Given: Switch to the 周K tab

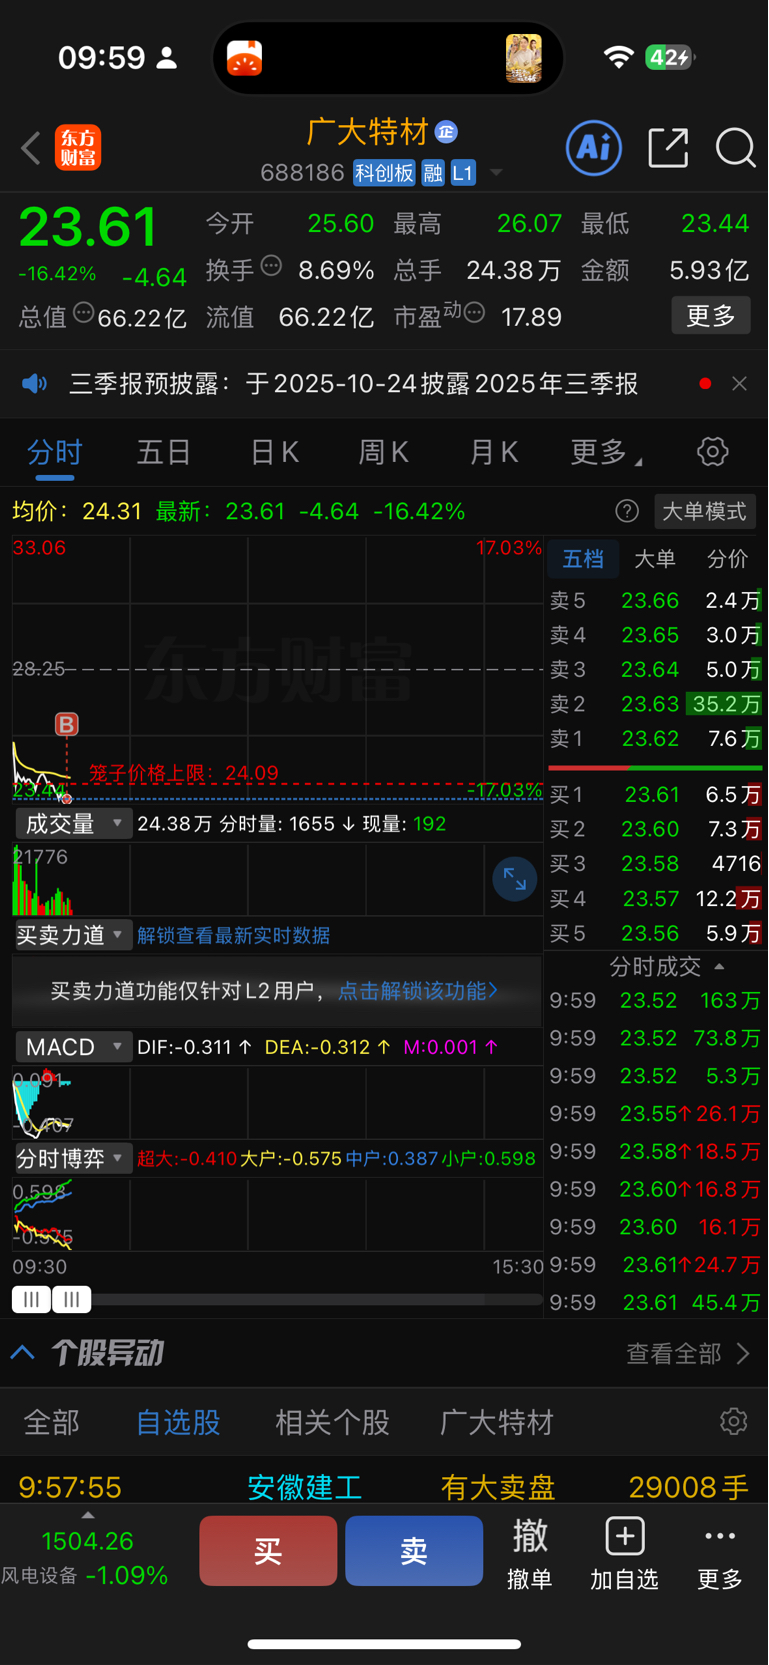Looking at the screenshot, I should point(384,452).
